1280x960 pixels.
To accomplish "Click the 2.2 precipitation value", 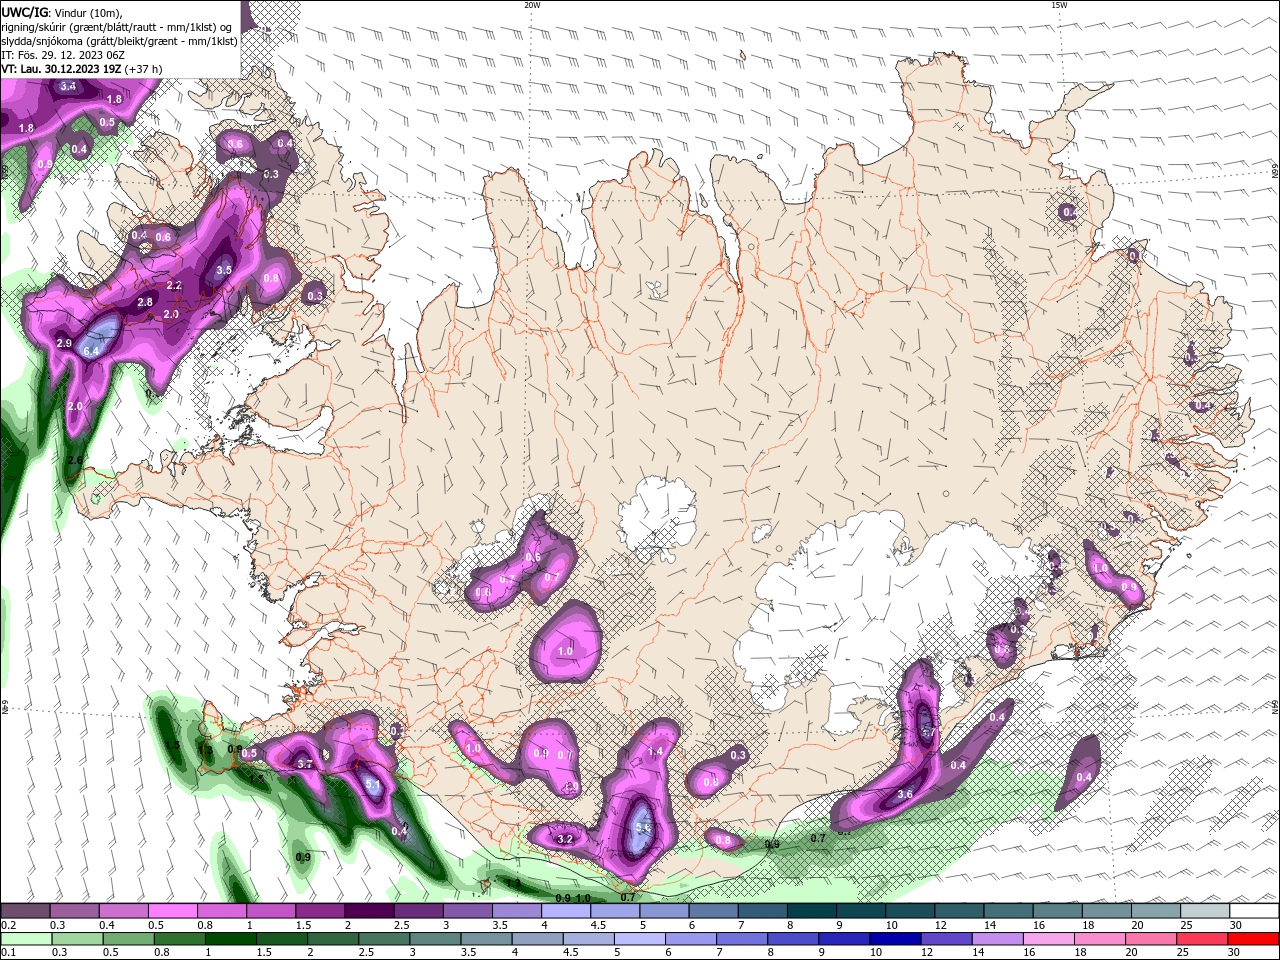I will (174, 285).
